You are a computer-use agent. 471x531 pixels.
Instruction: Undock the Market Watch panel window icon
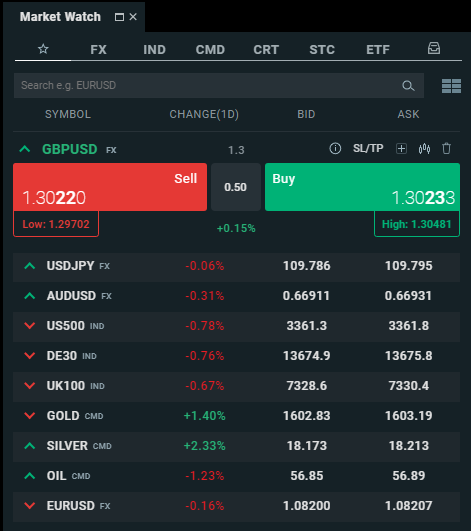pyautogui.click(x=119, y=17)
